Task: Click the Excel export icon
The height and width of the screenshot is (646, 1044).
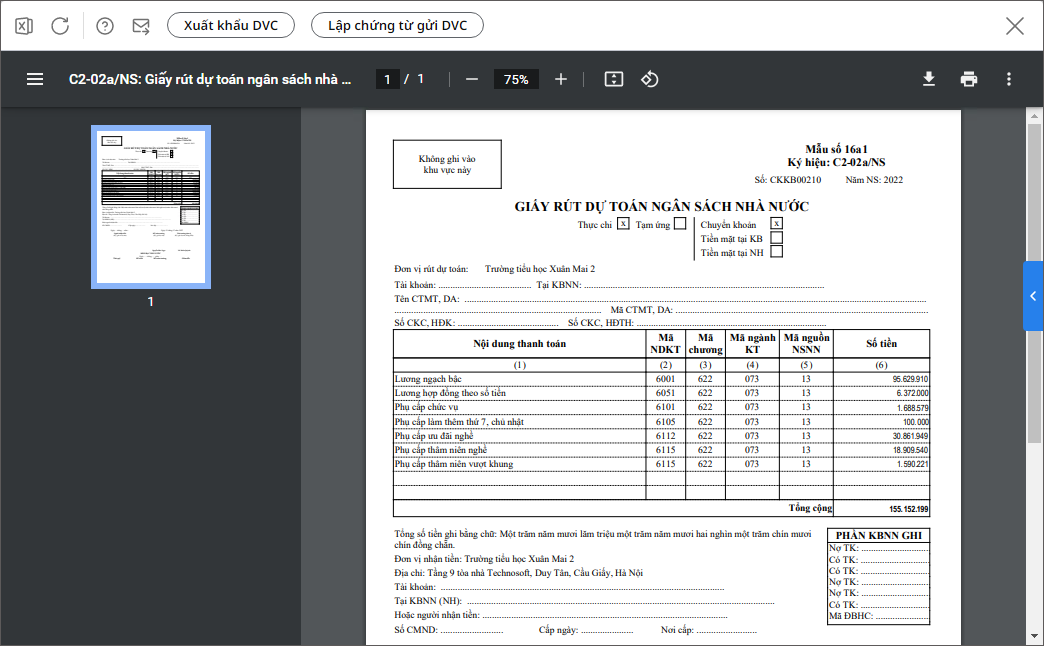Action: [25, 26]
